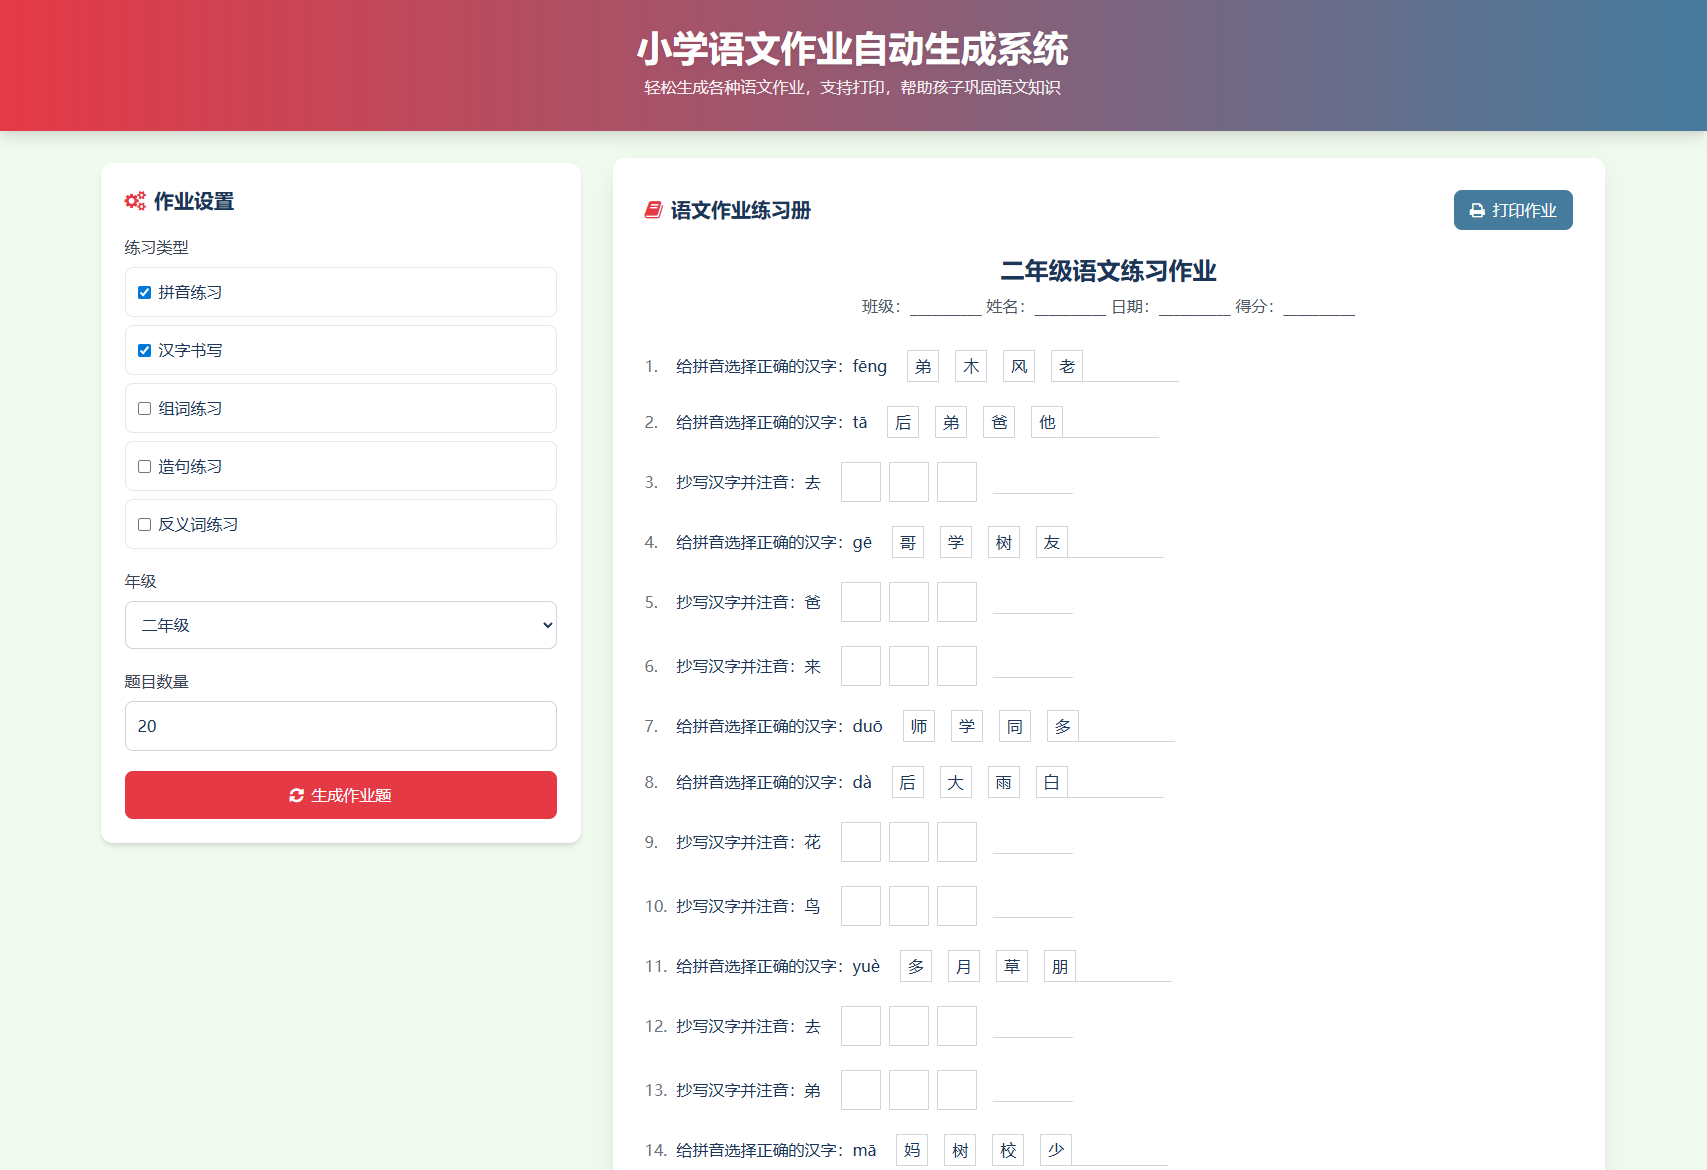Disable the 汉字书写 exercise option
The image size is (1707, 1170).
[x=143, y=350]
